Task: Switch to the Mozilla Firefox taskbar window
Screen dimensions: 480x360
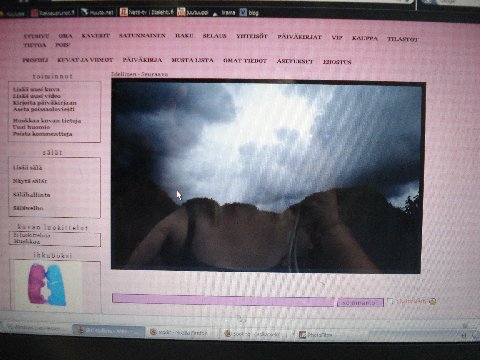Action: click(179, 332)
